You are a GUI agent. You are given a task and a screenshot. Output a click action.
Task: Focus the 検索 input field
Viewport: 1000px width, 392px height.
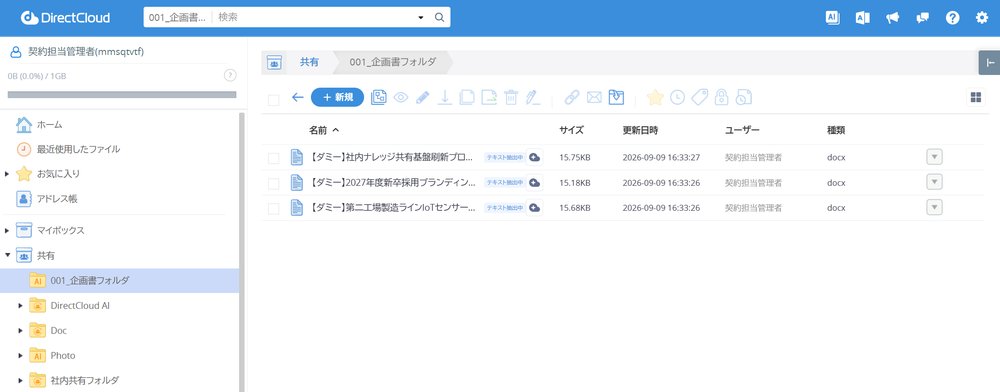click(x=316, y=17)
